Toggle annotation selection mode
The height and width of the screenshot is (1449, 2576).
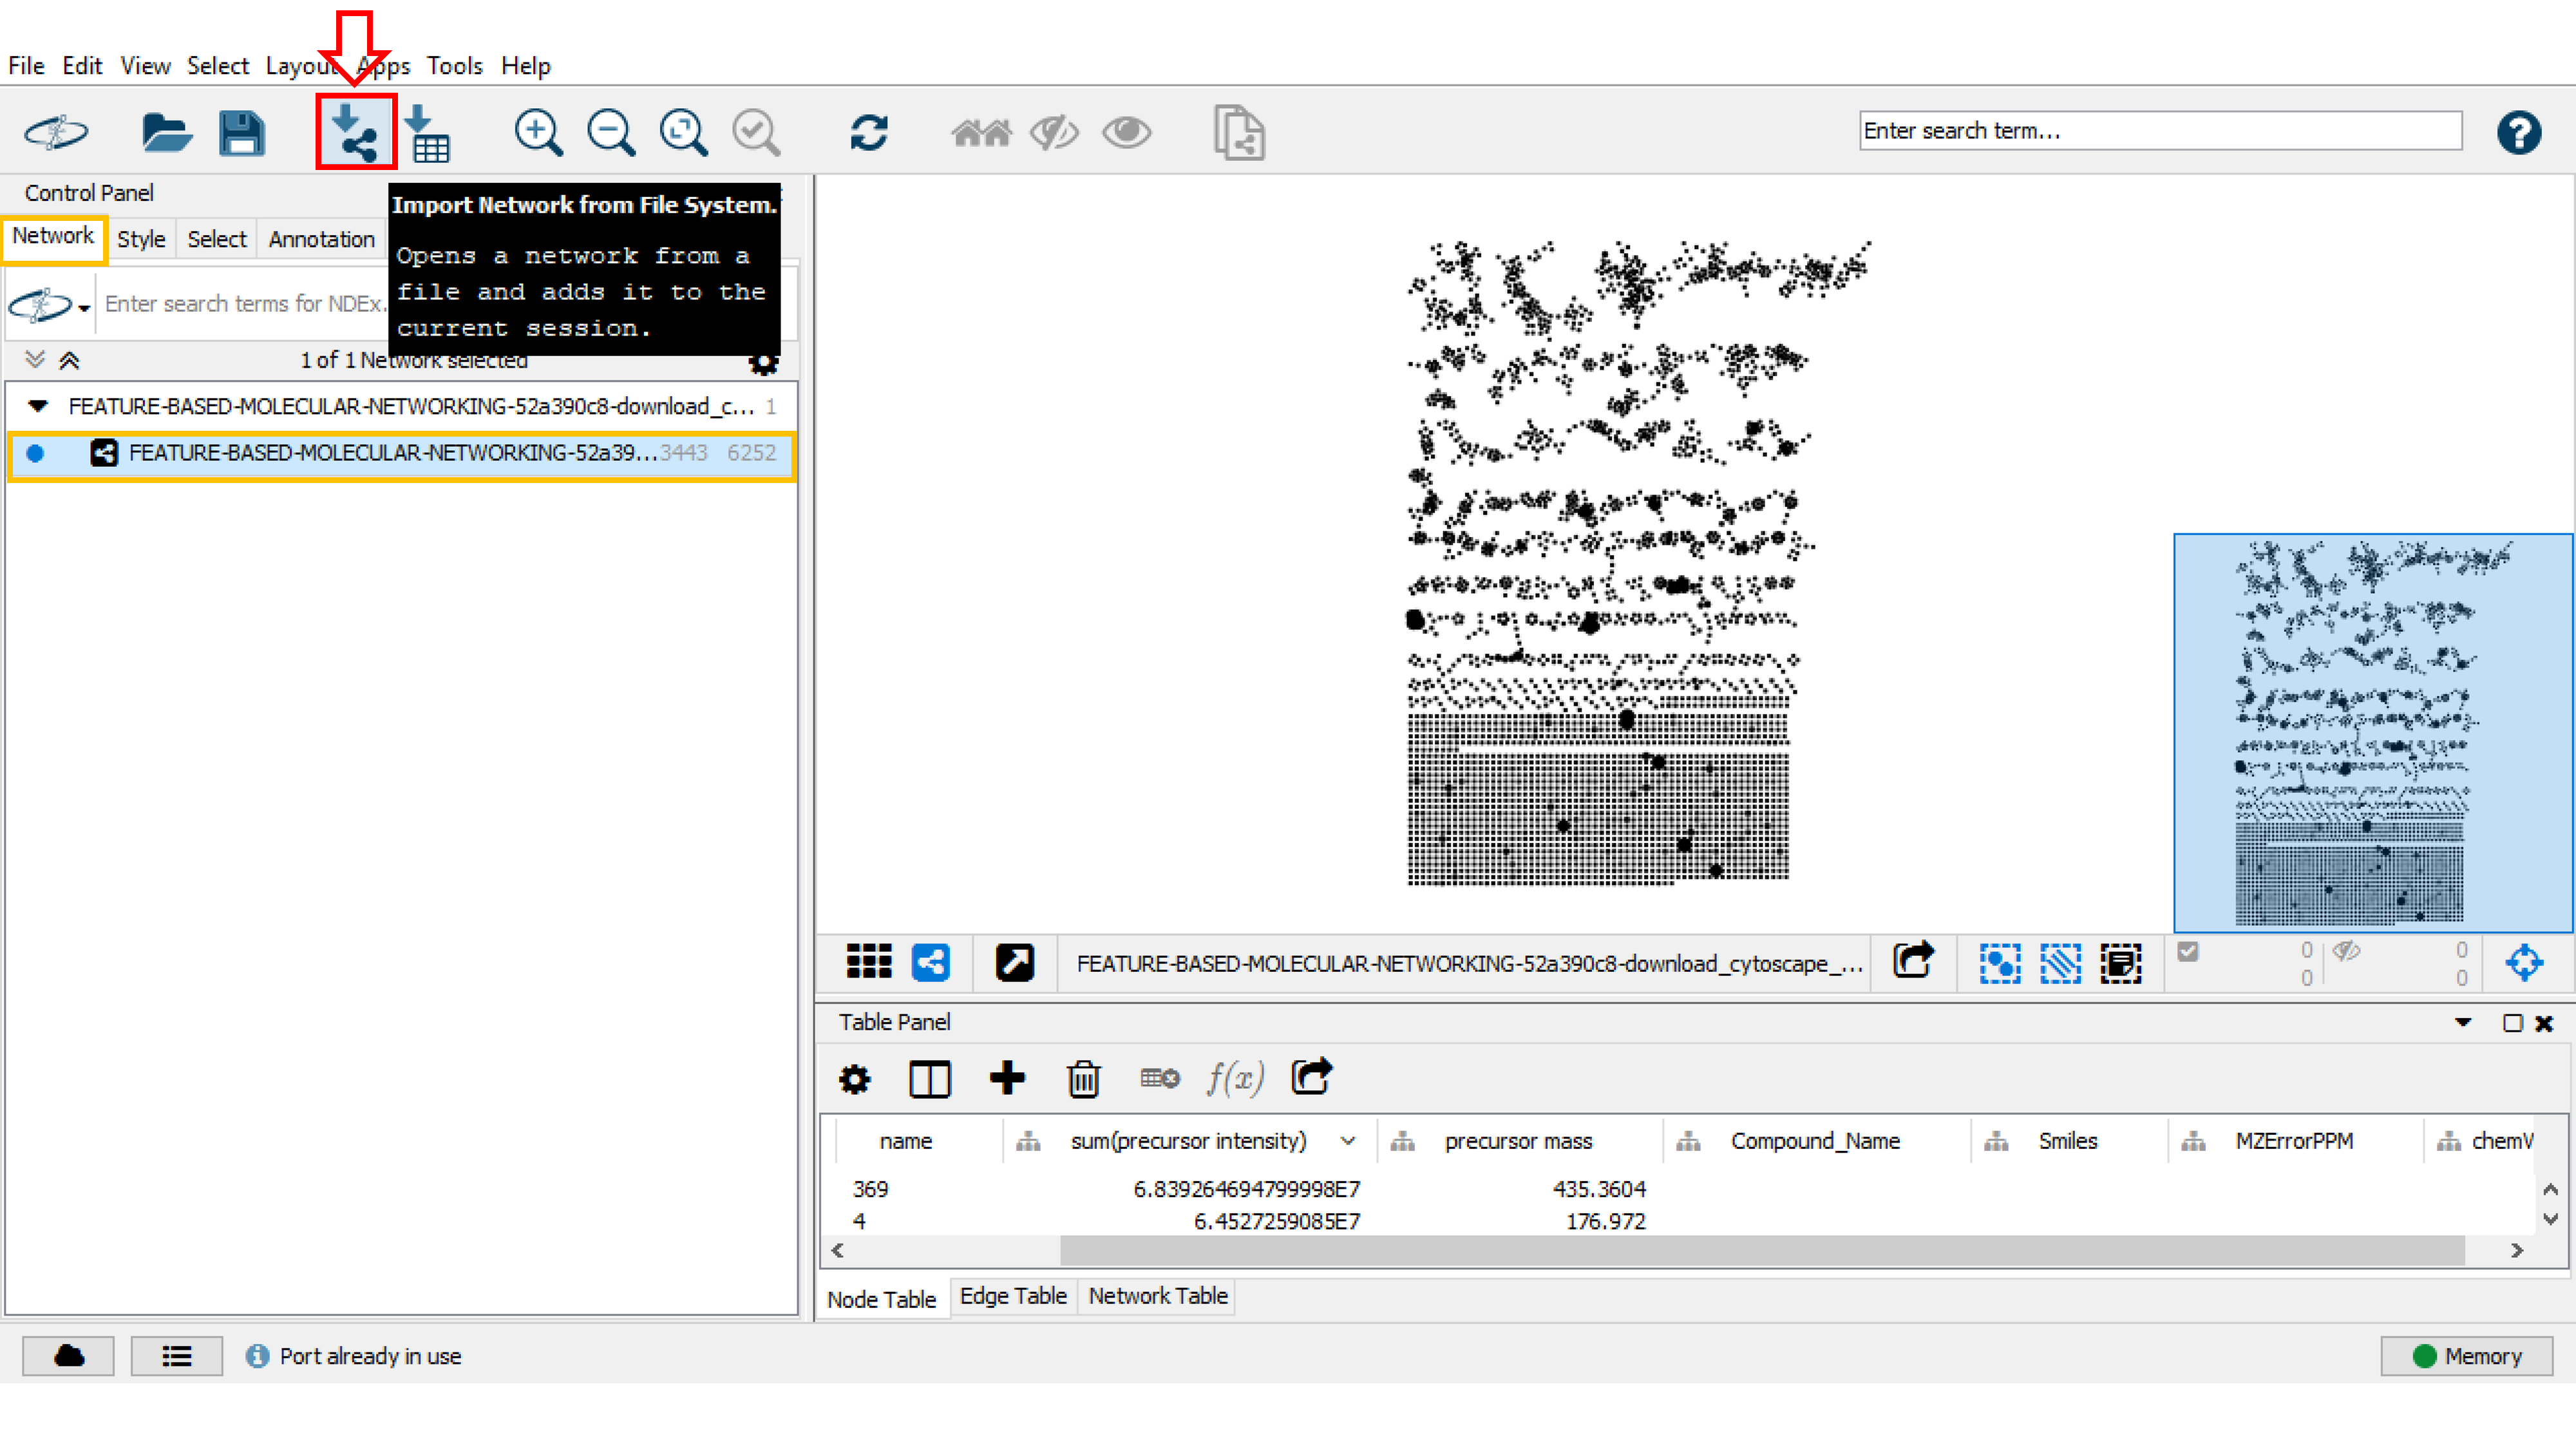pyautogui.click(x=2120, y=963)
